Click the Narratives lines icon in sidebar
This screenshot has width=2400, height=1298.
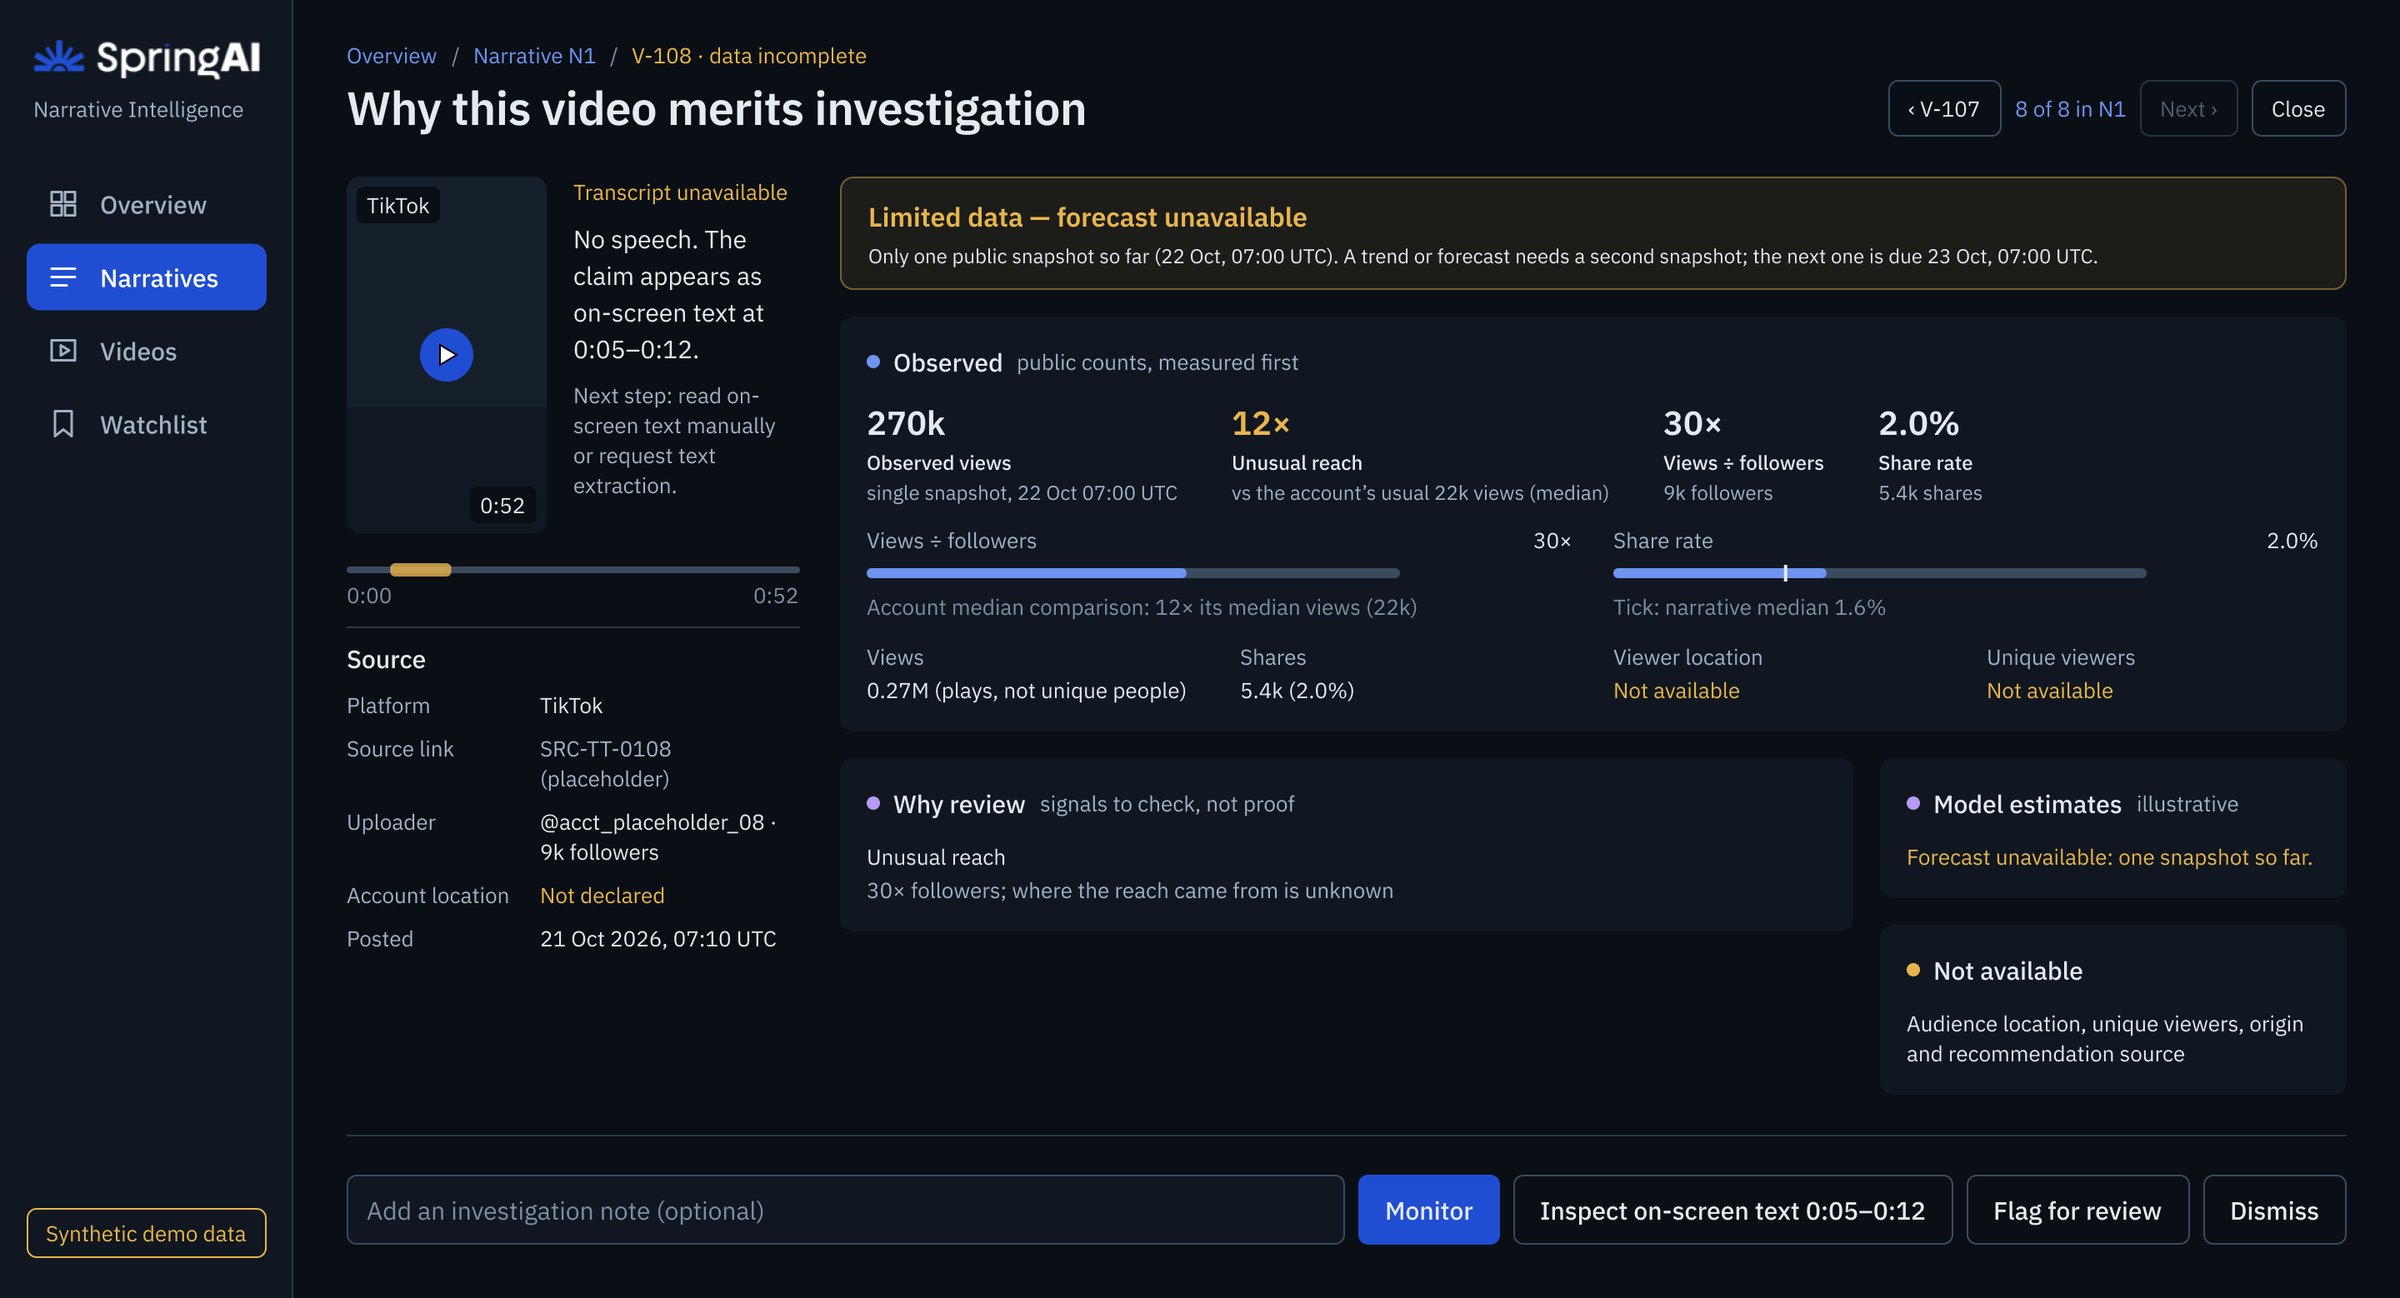click(x=63, y=277)
